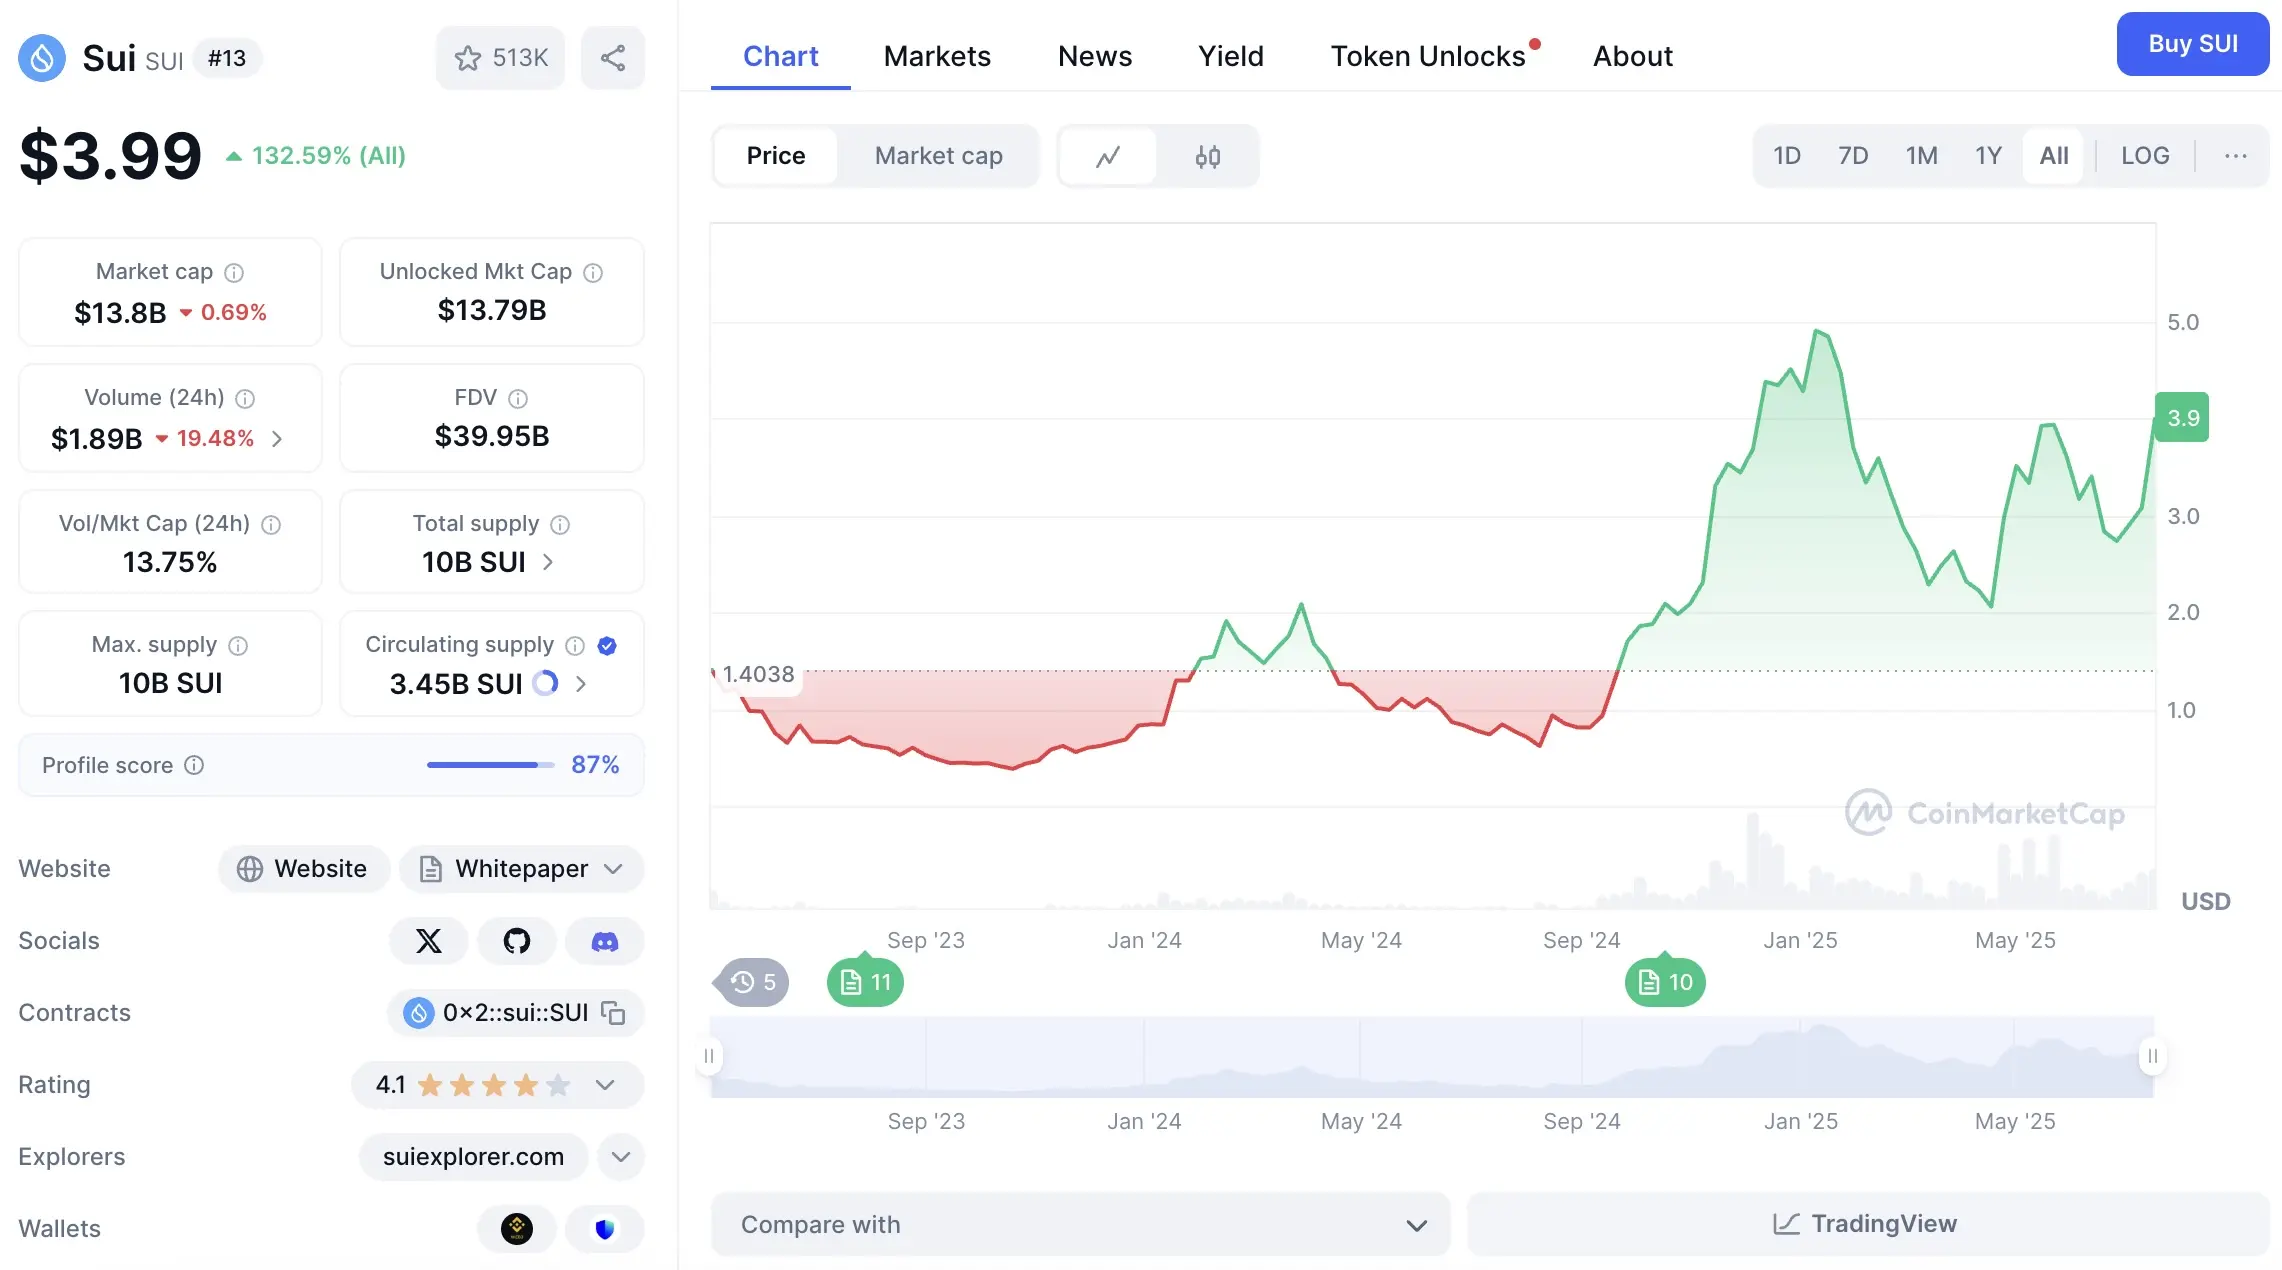Click the Sui coin logo icon
Viewport: 2282px width, 1270px height.
42,58
